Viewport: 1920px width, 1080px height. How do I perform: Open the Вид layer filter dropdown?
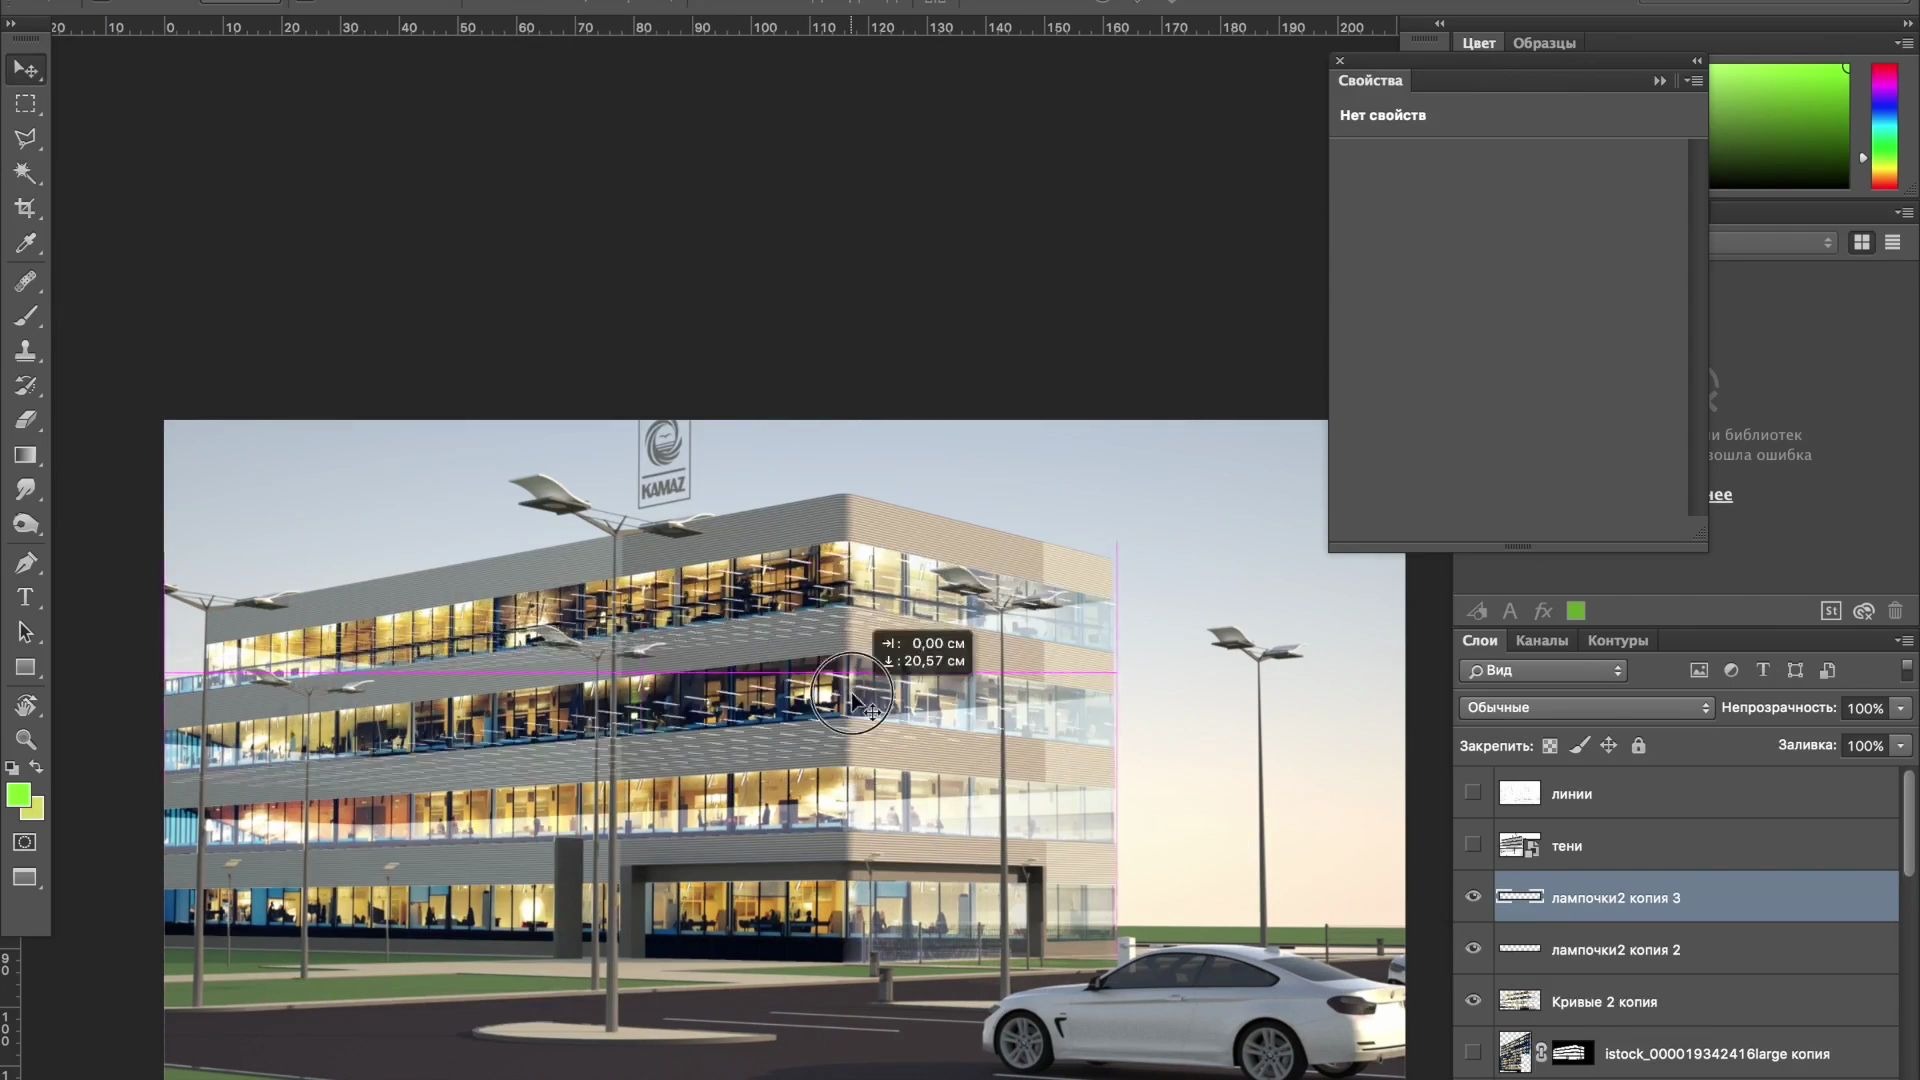[x=1543, y=671]
